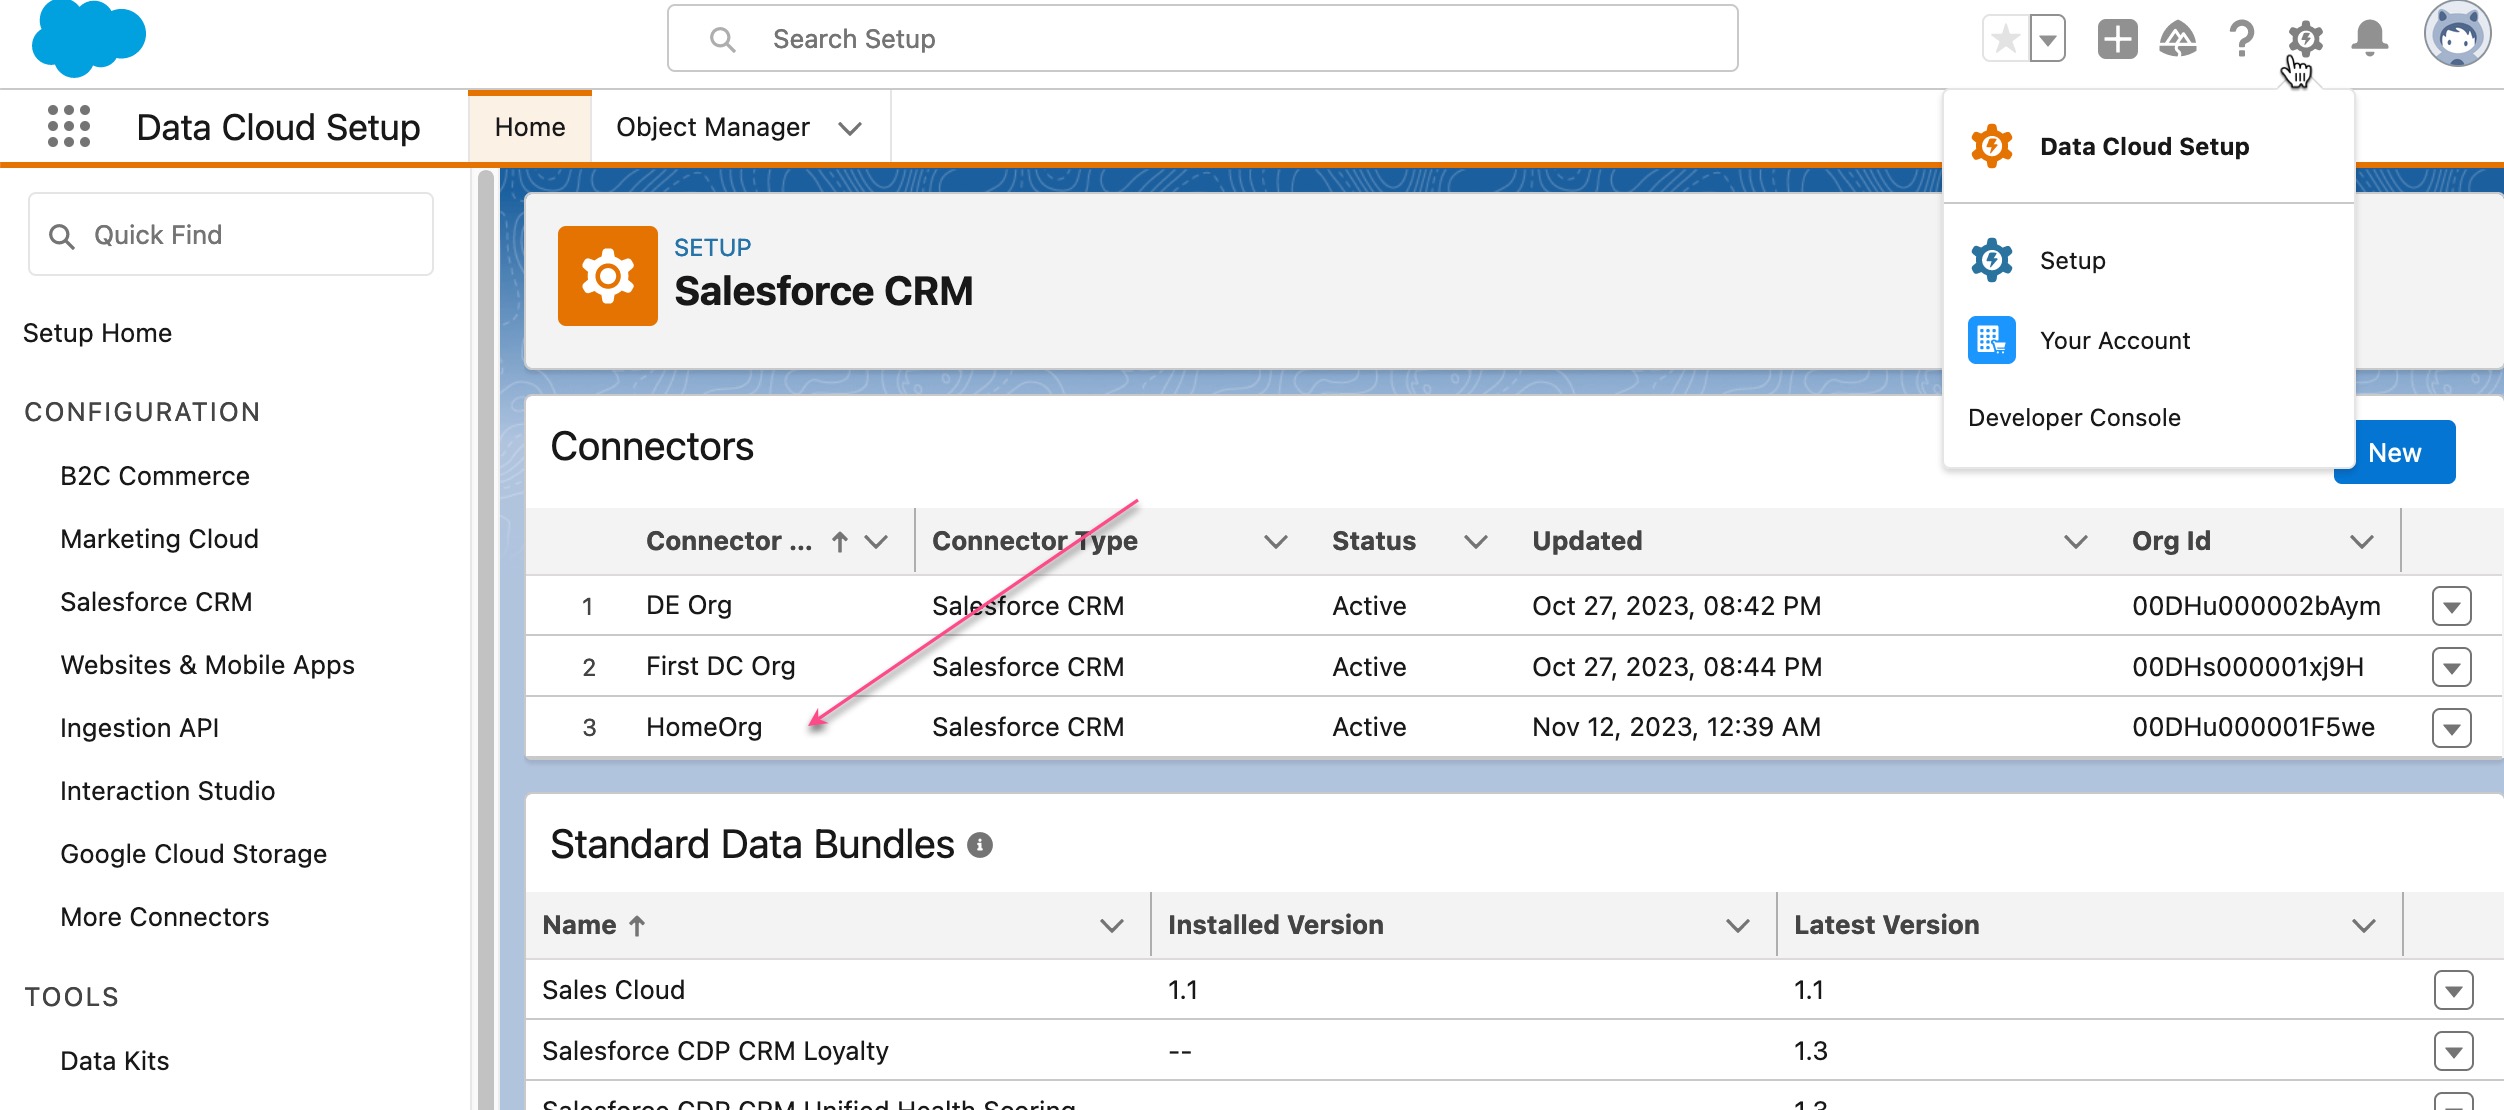2504x1110 pixels.
Task: Open Connector Type column menu chevron
Action: tap(1275, 542)
